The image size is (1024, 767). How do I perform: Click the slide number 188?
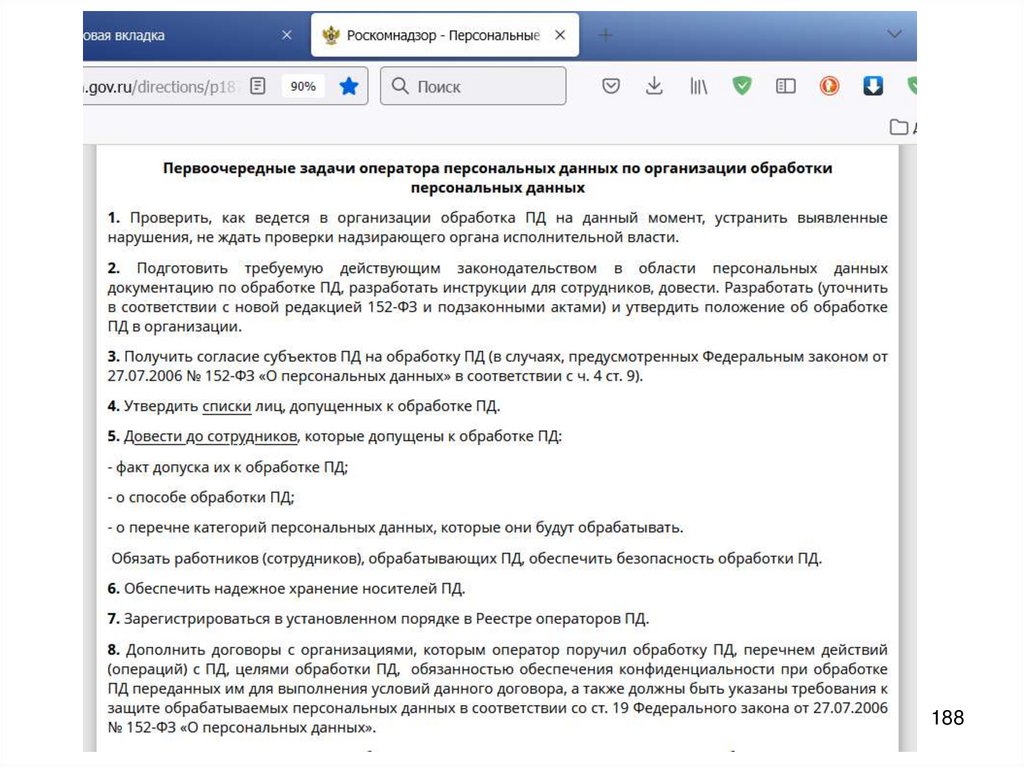pyautogui.click(x=948, y=718)
